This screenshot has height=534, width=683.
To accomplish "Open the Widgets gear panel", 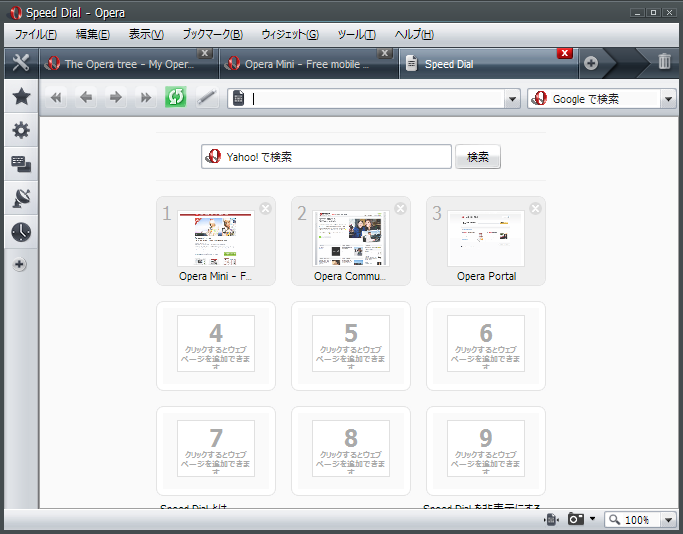I will pyautogui.click(x=21, y=130).
